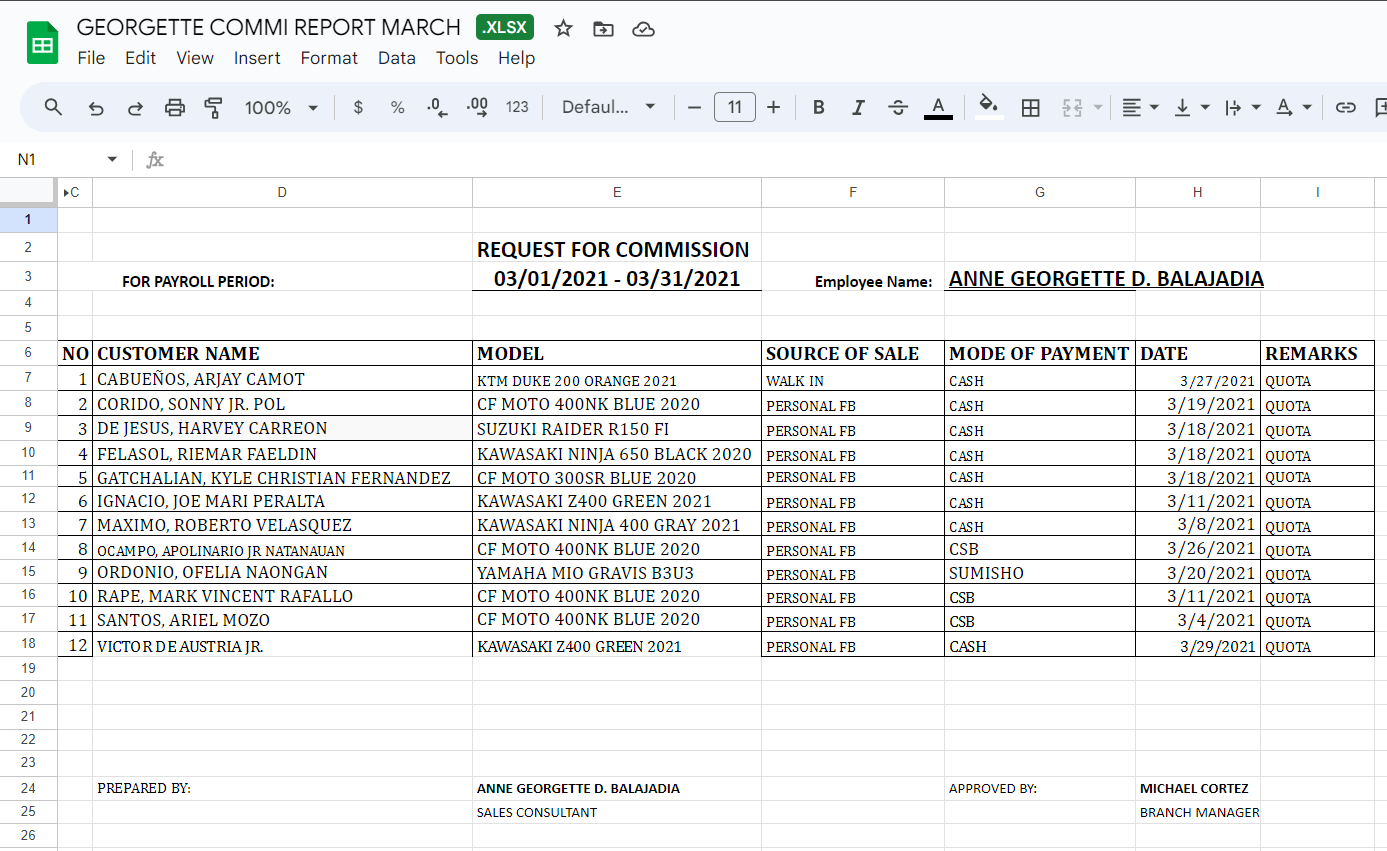
Task: Select row 6 header
Action: (x=28, y=353)
